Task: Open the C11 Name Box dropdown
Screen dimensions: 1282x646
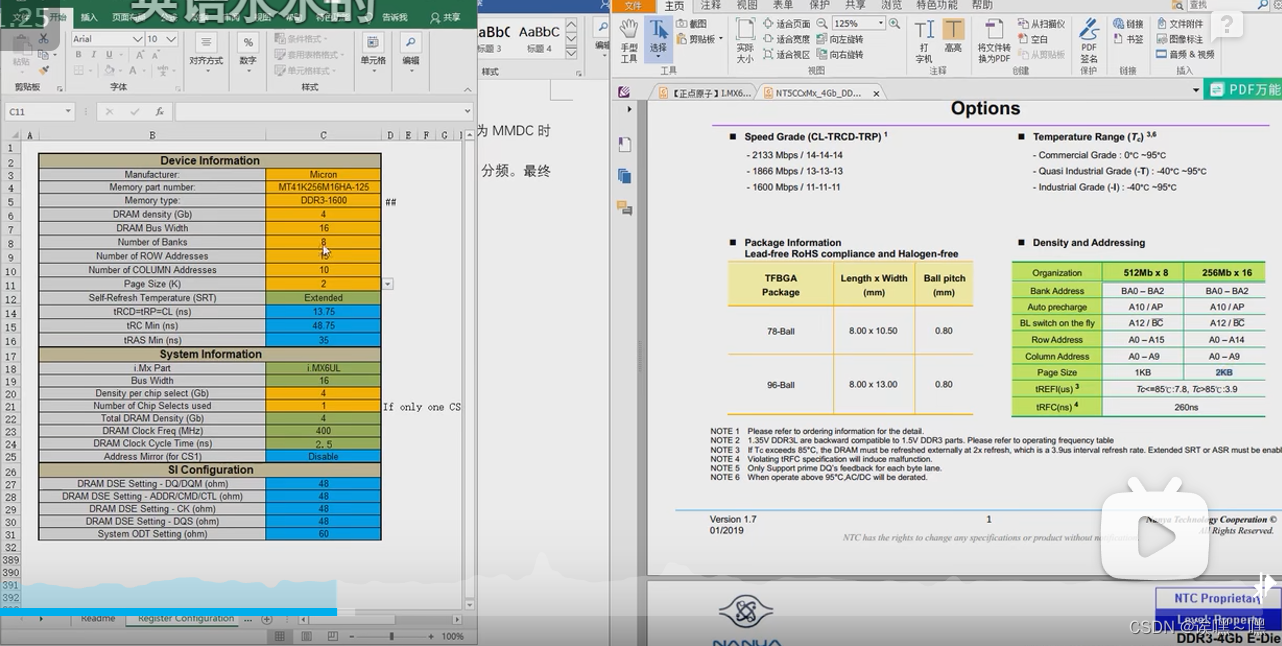Action: point(68,112)
